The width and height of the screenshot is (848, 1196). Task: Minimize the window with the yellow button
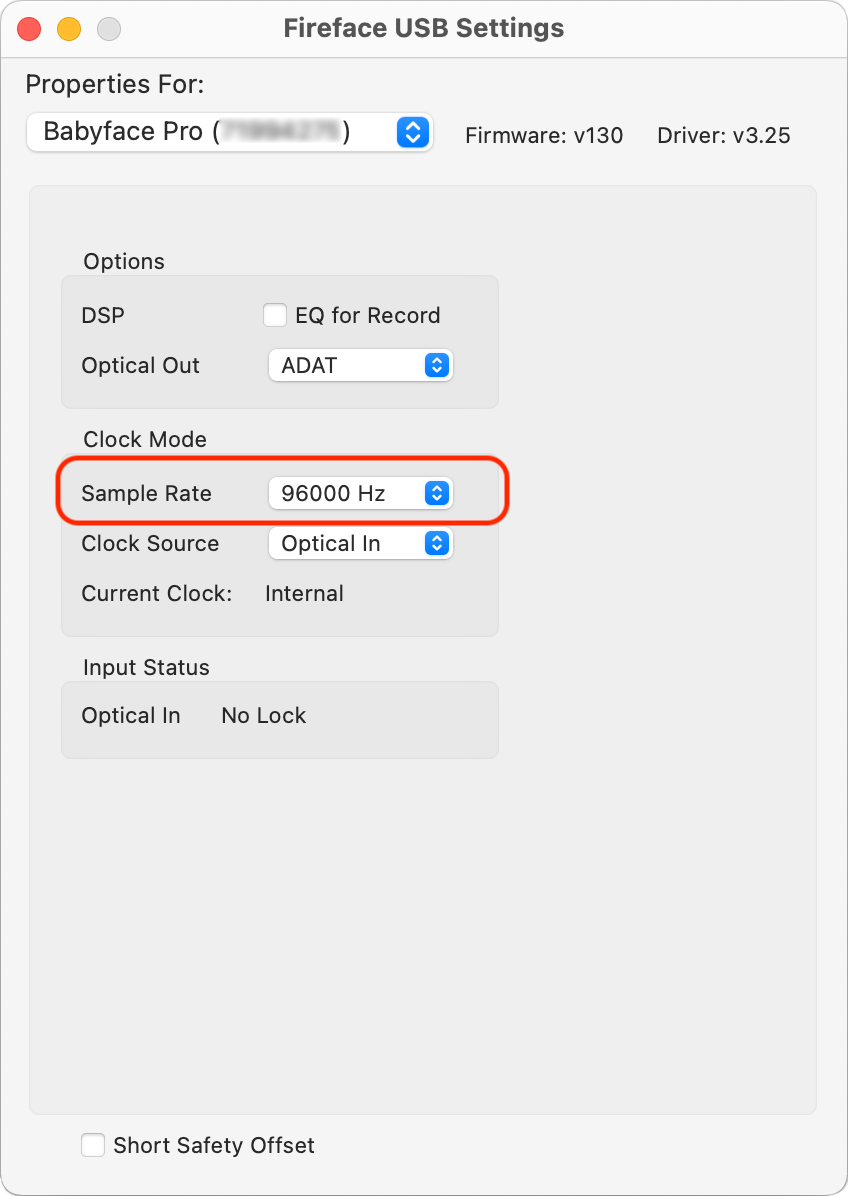pyautogui.click(x=69, y=28)
